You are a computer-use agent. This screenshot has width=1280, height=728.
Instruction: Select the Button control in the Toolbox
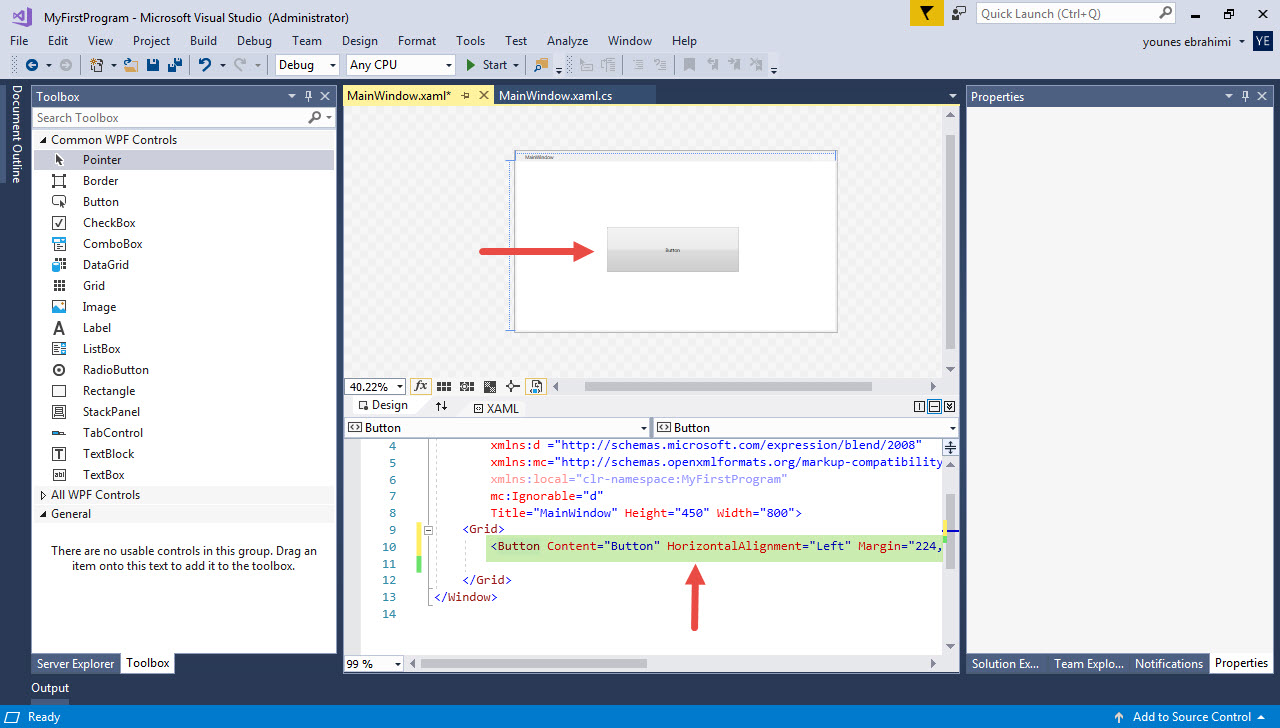point(100,201)
